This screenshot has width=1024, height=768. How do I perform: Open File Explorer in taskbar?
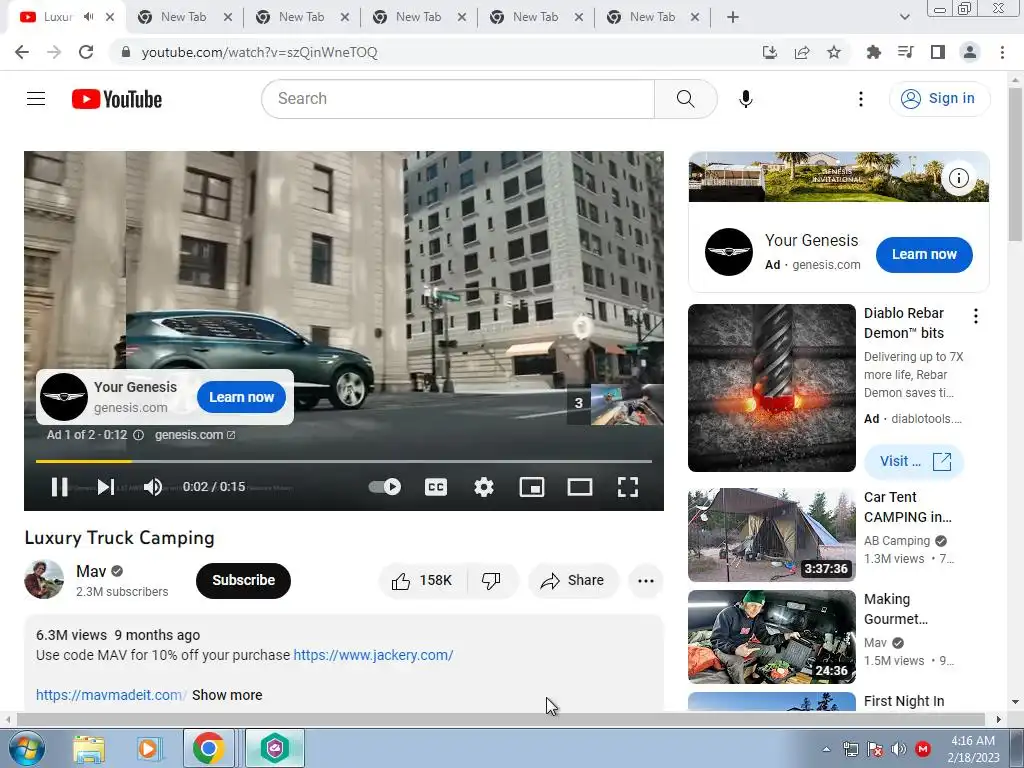[89, 748]
